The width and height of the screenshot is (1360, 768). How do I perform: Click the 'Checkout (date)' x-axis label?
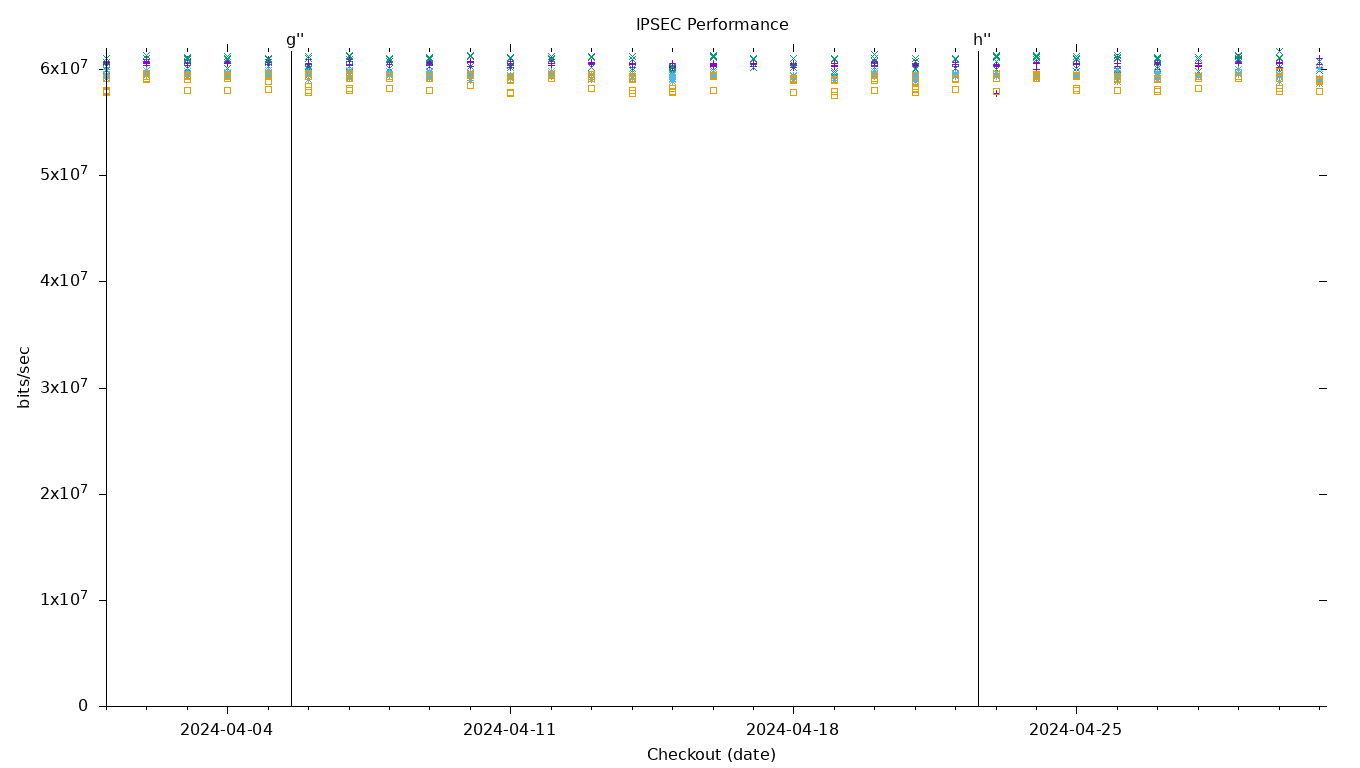pyautogui.click(x=711, y=755)
